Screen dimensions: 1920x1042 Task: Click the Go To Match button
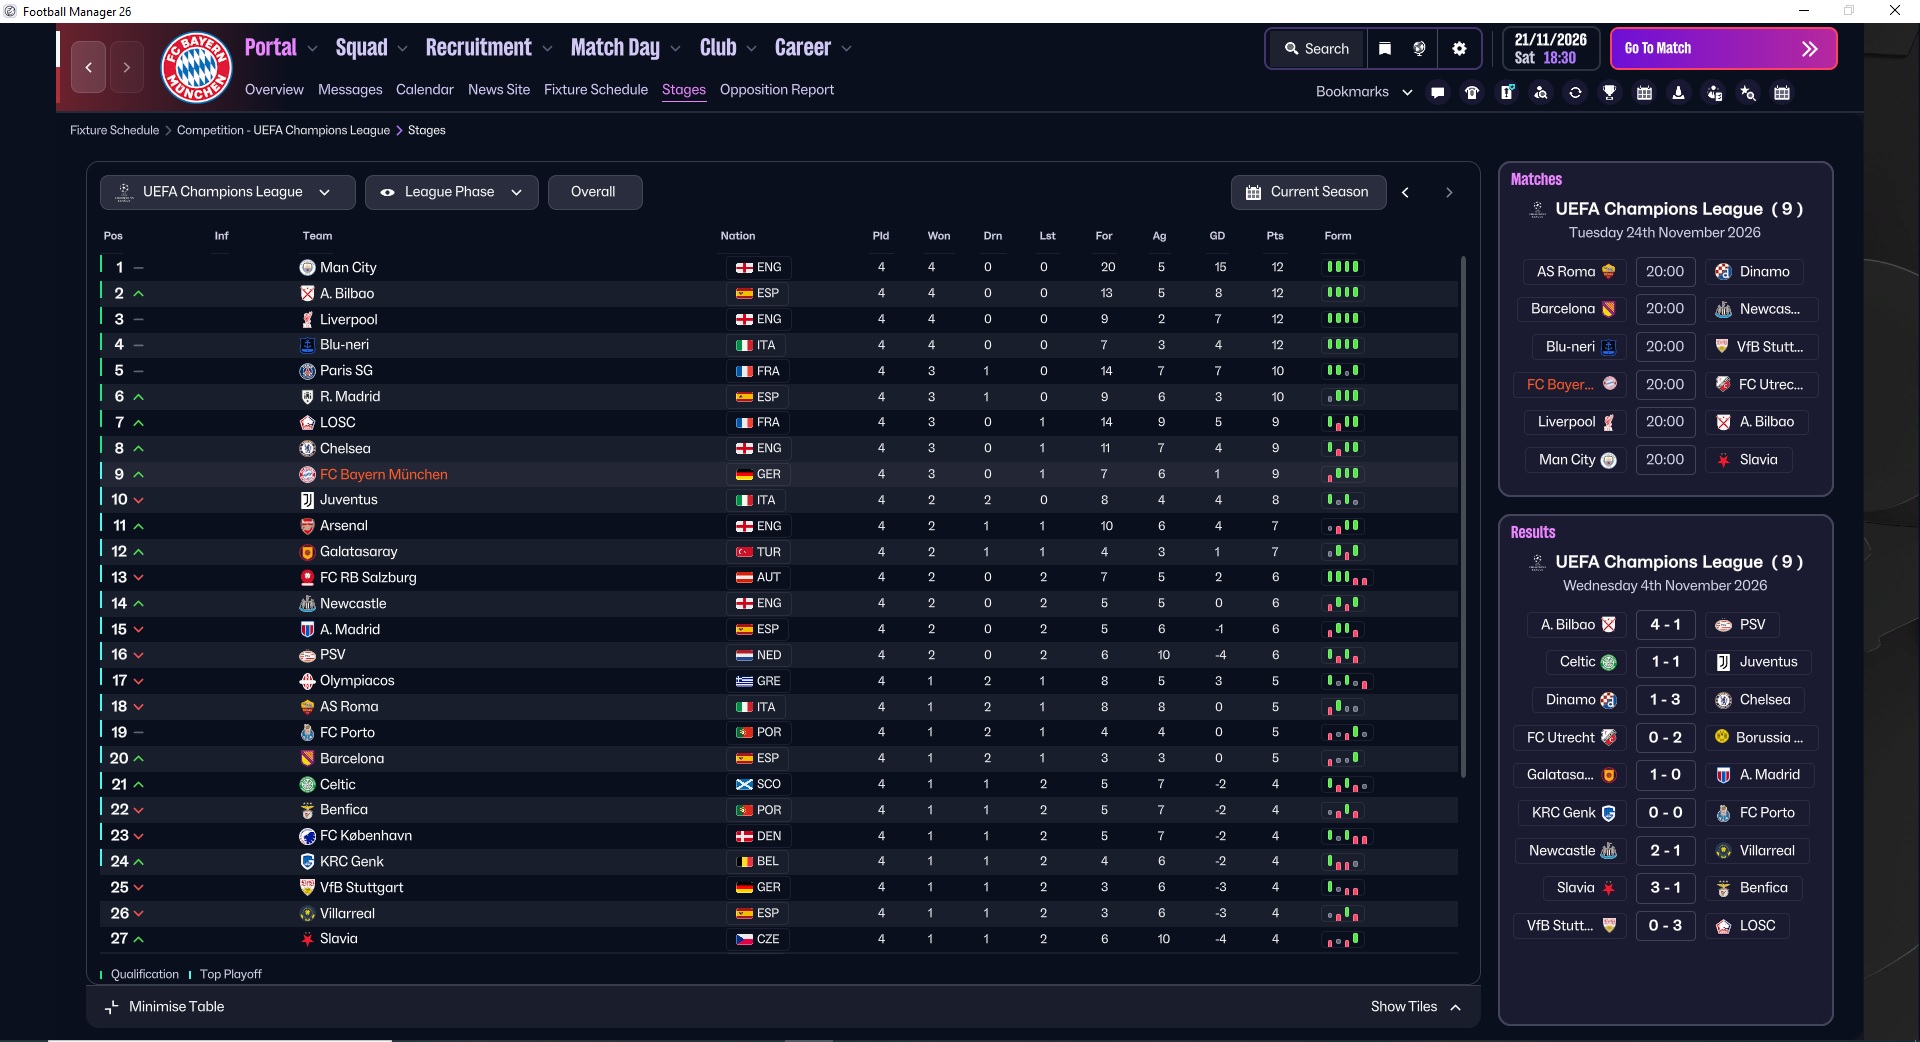[x=1723, y=48]
